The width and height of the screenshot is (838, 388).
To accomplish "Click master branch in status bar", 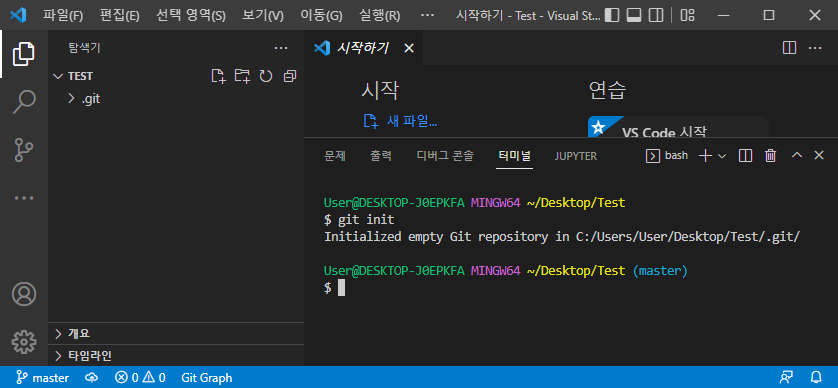I will [42, 378].
